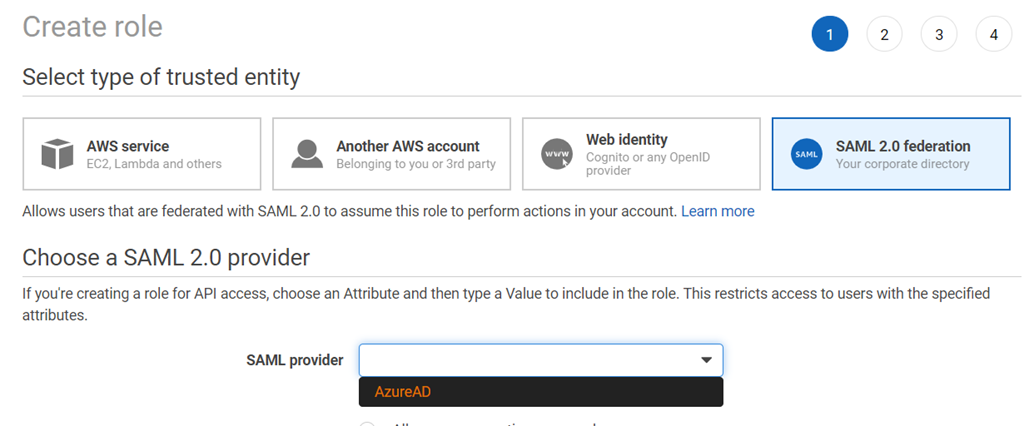Viewport: 1024px width, 426px height.
Task: Select the AWS service cube icon
Action: [58, 154]
